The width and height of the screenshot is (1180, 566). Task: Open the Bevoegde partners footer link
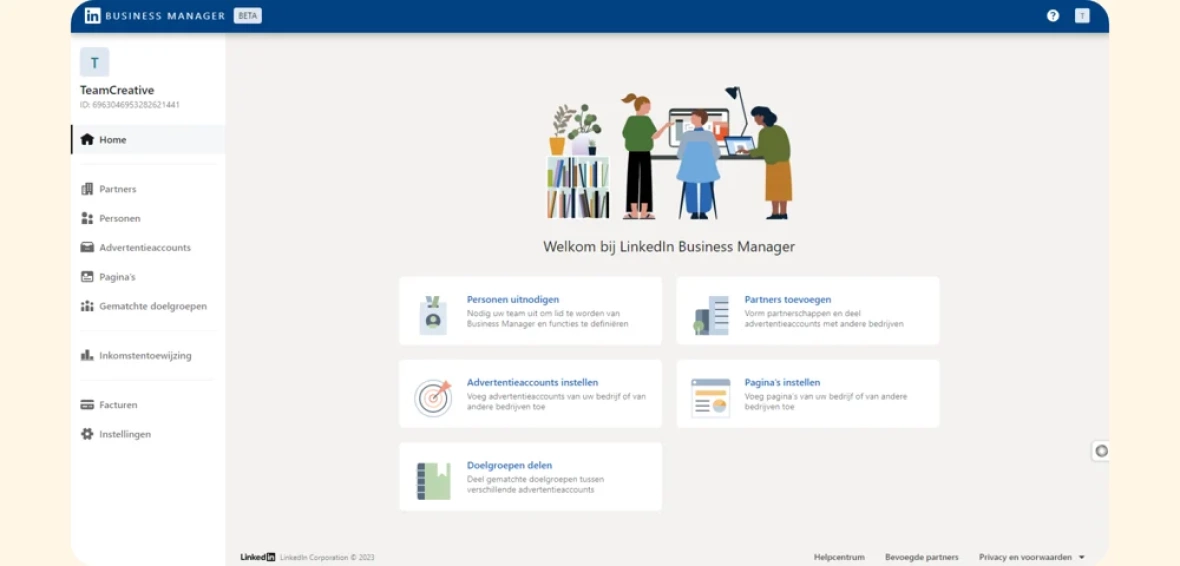pos(922,558)
